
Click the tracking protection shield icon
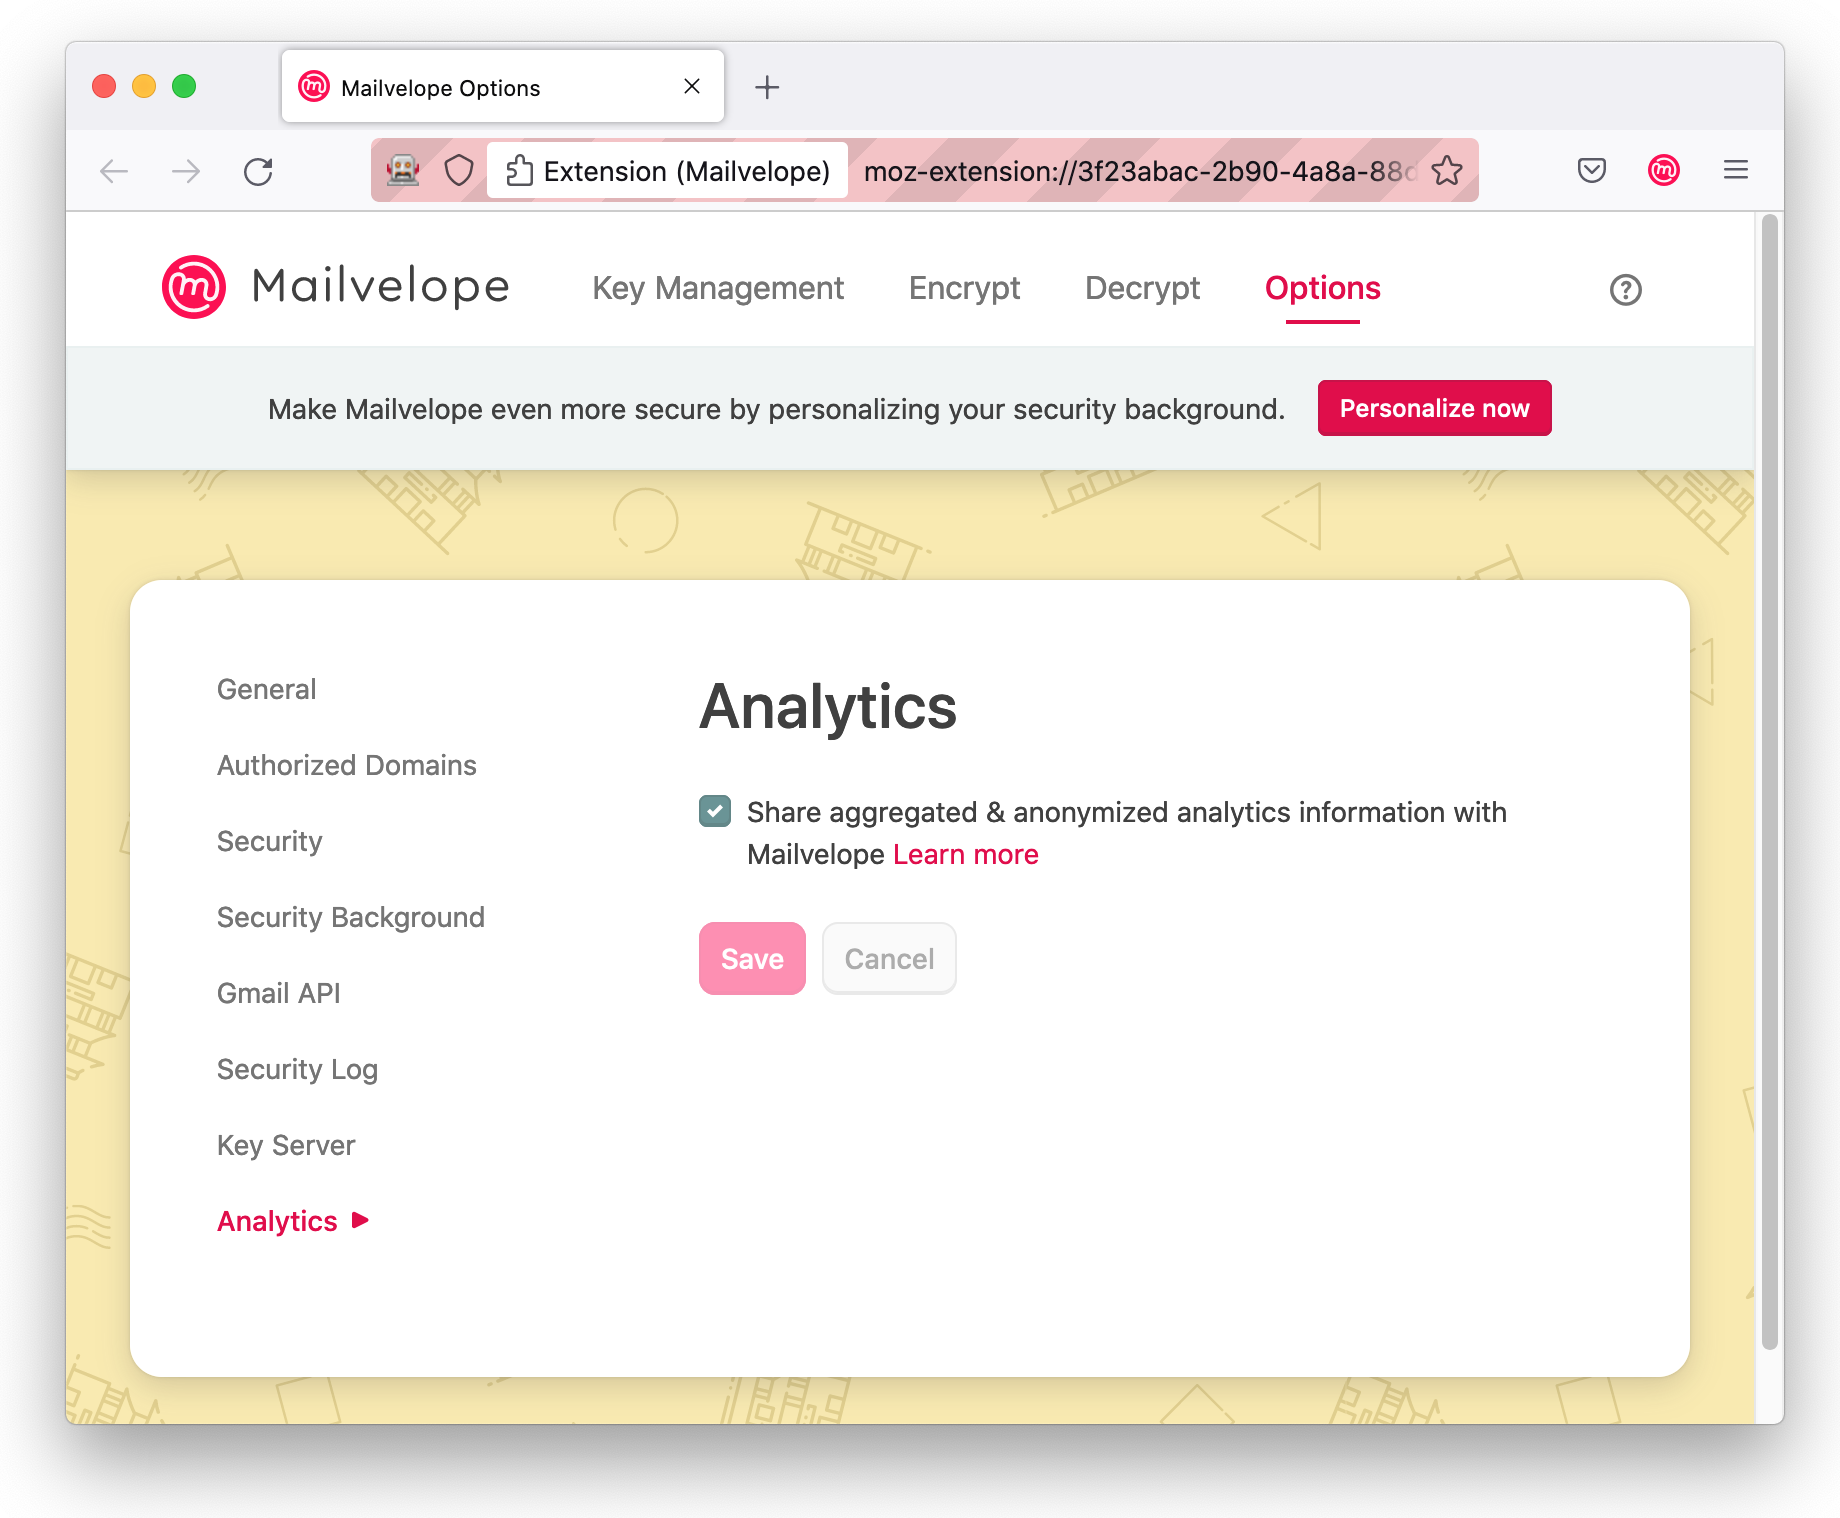pyautogui.click(x=458, y=171)
